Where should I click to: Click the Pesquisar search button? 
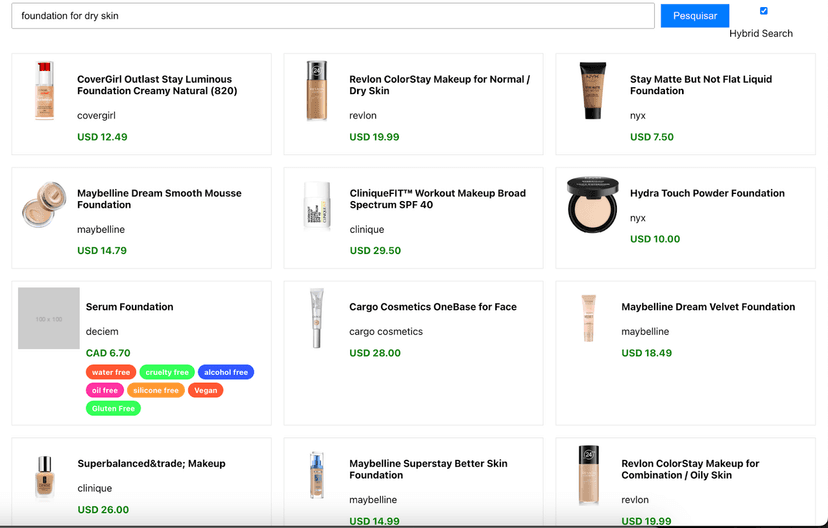694,16
